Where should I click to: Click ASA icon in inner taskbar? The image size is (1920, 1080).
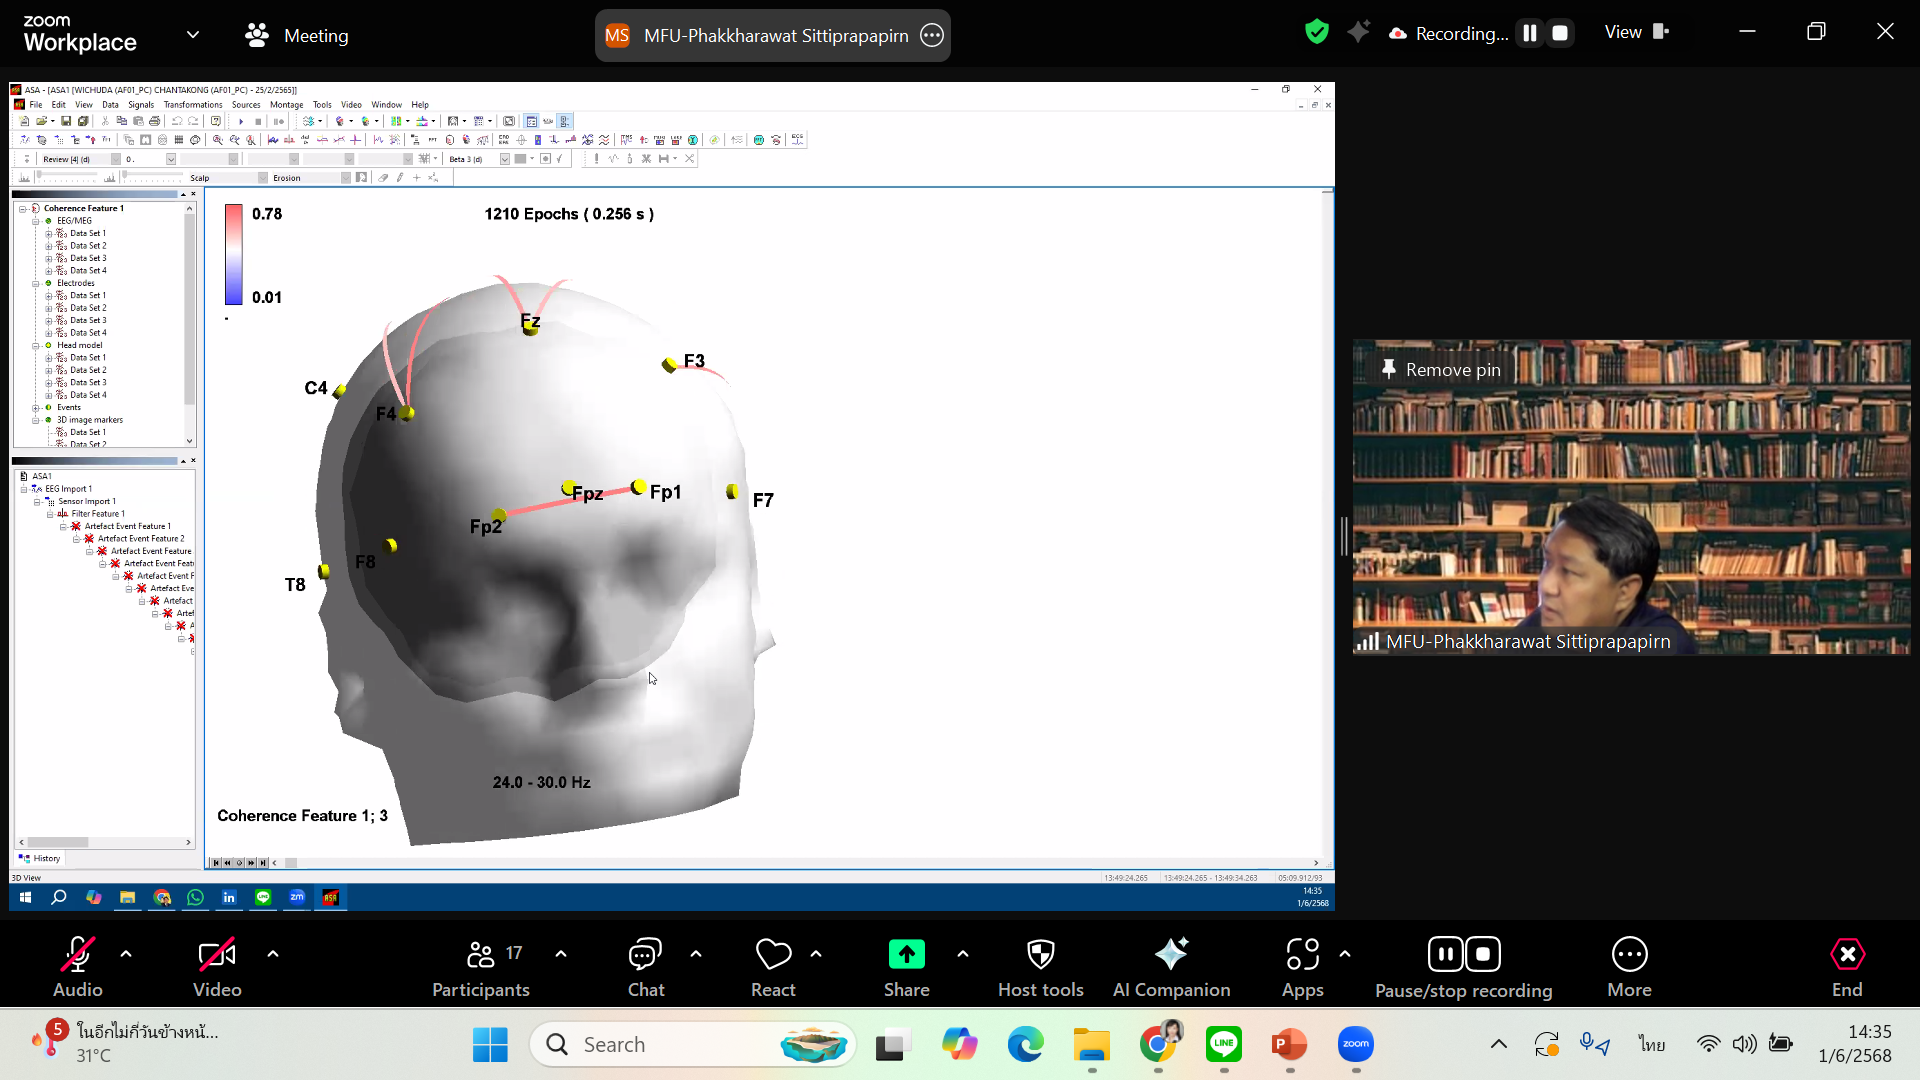331,897
